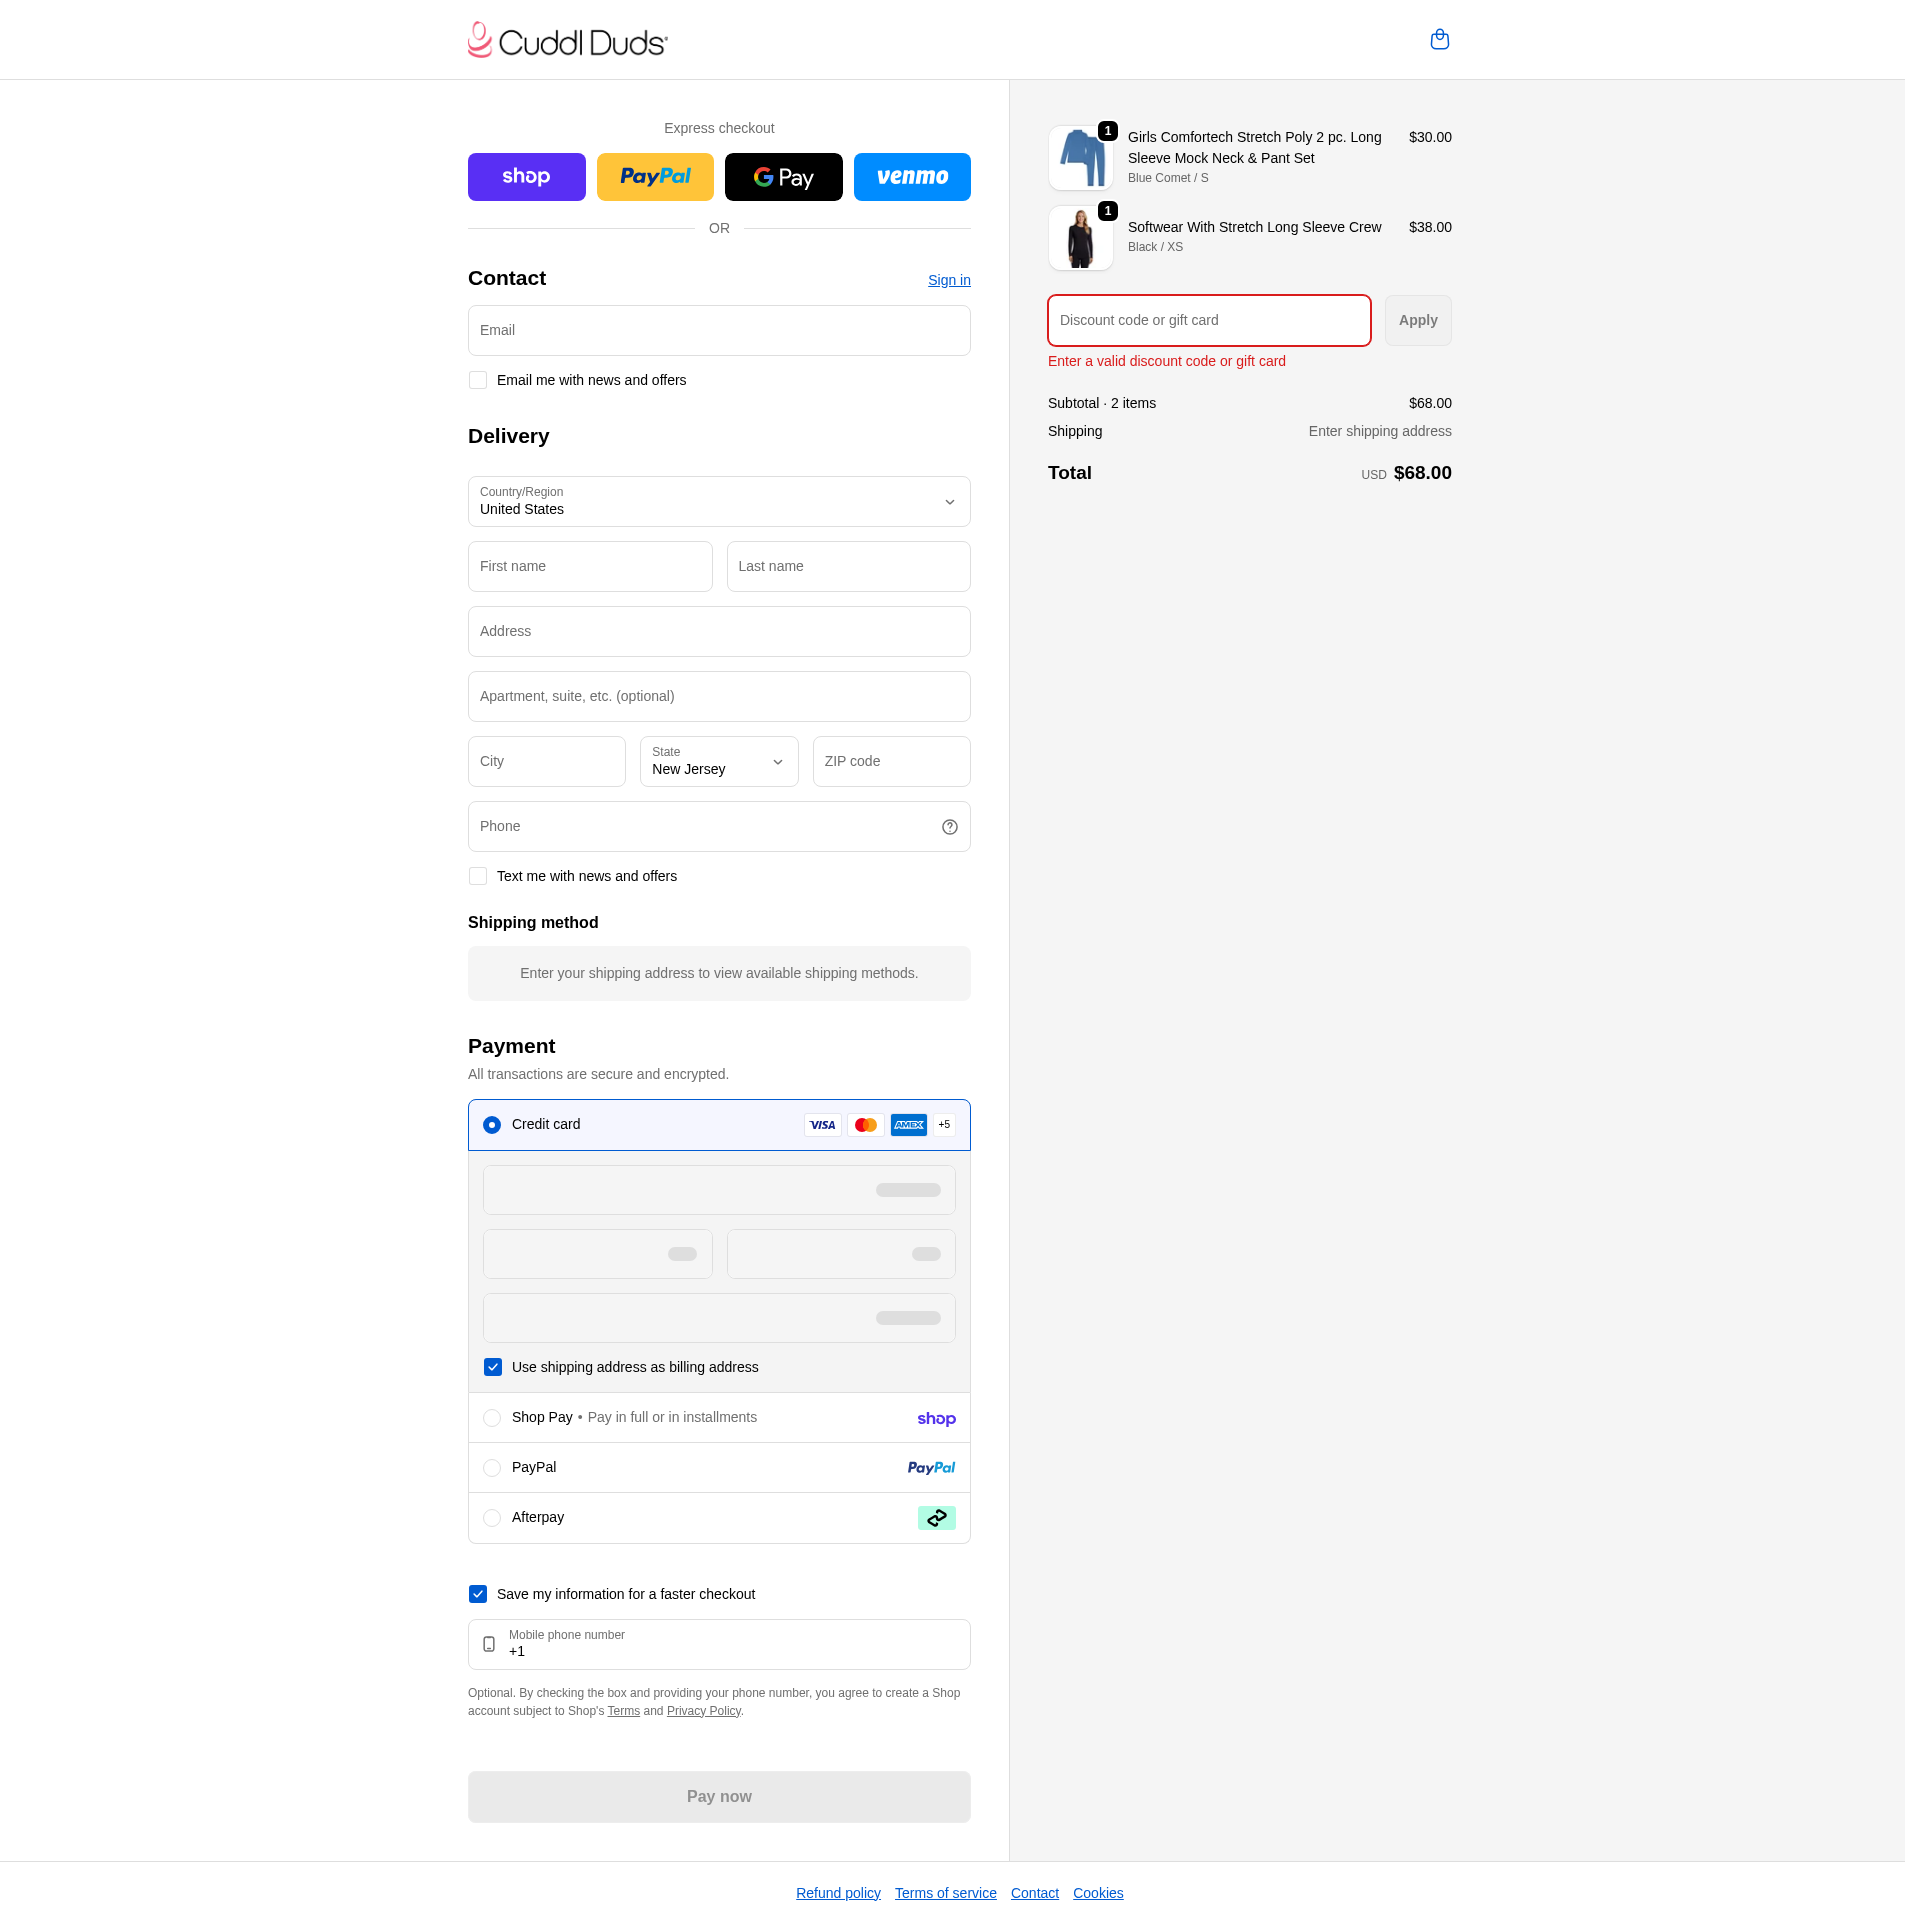
Task: Enable Email me with news and offers
Action: (x=478, y=380)
